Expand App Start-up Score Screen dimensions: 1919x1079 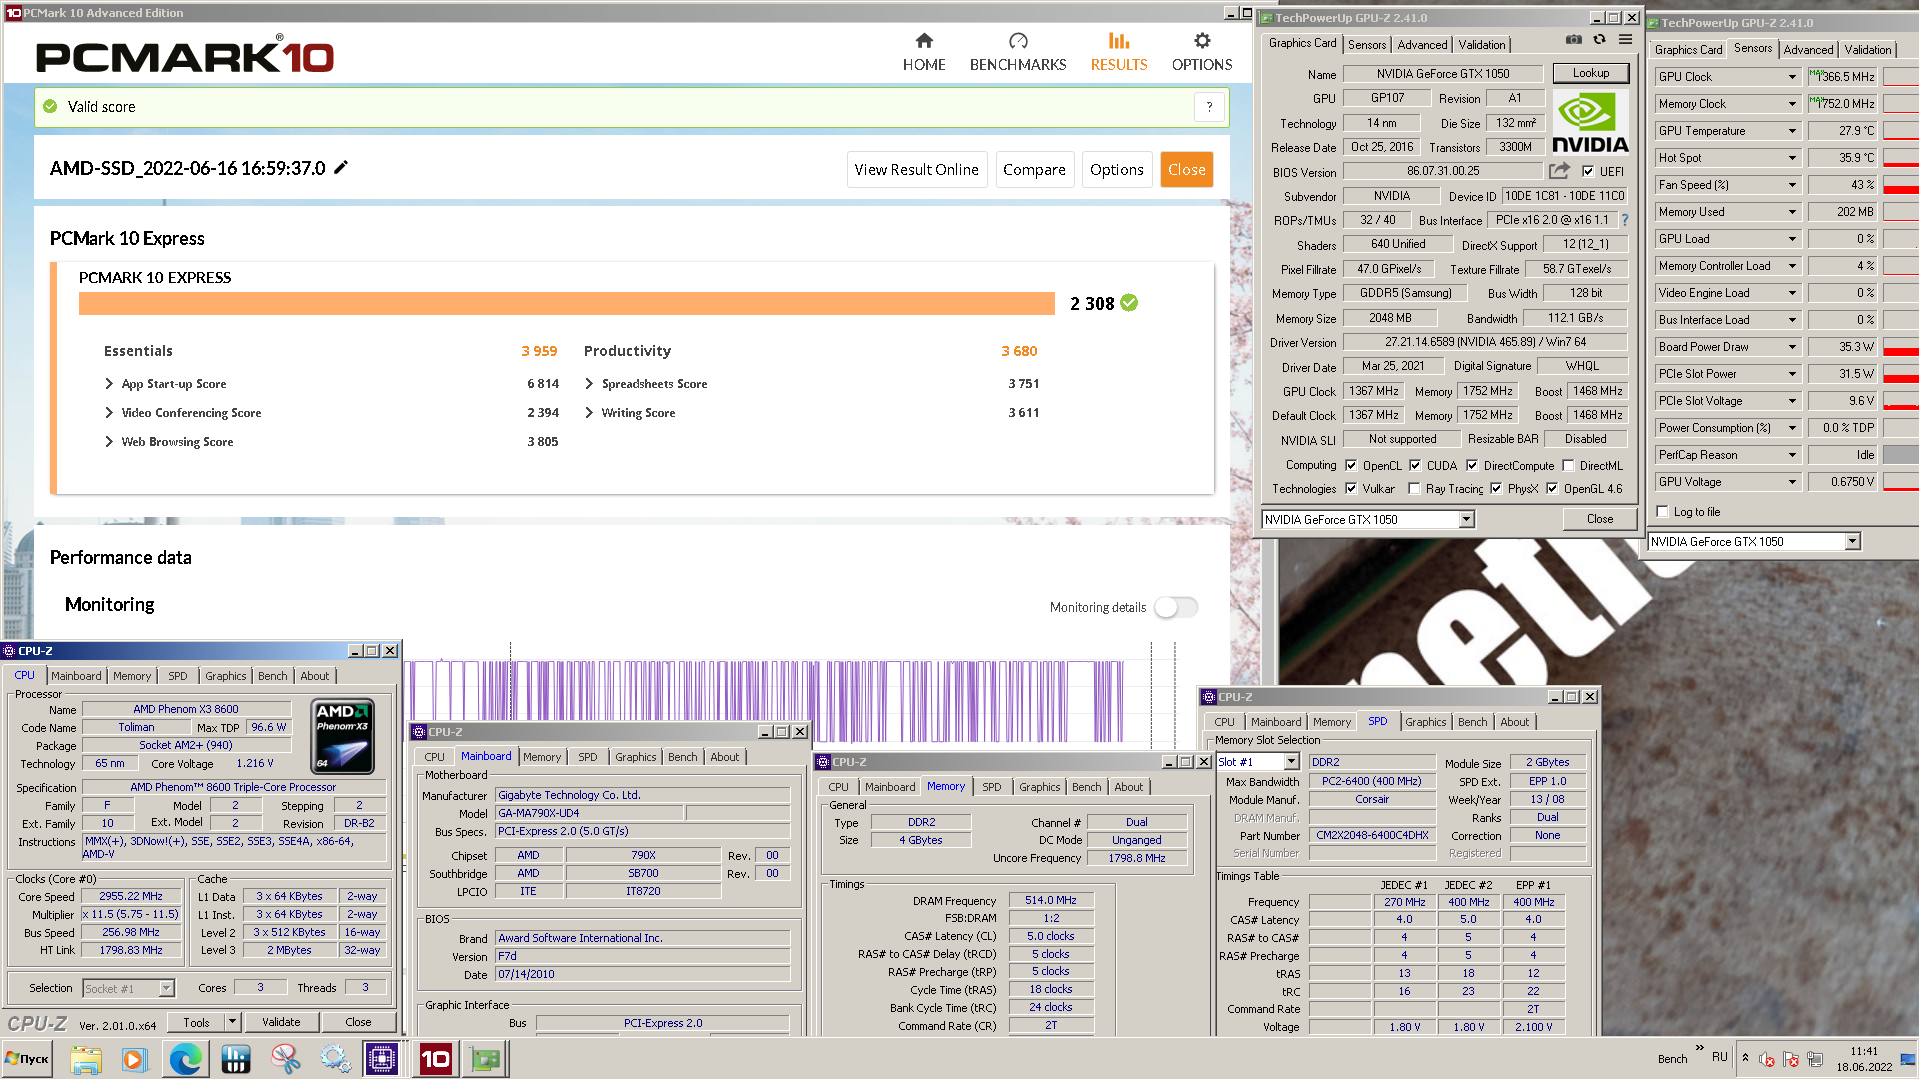109,384
